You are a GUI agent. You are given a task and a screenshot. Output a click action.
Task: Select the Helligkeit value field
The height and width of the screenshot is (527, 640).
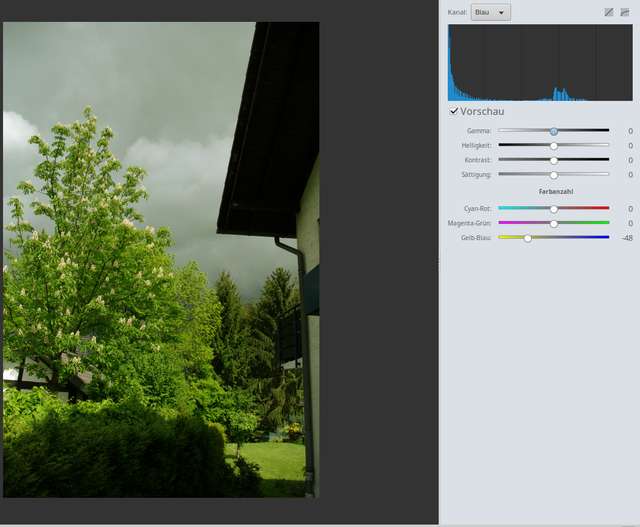627,145
